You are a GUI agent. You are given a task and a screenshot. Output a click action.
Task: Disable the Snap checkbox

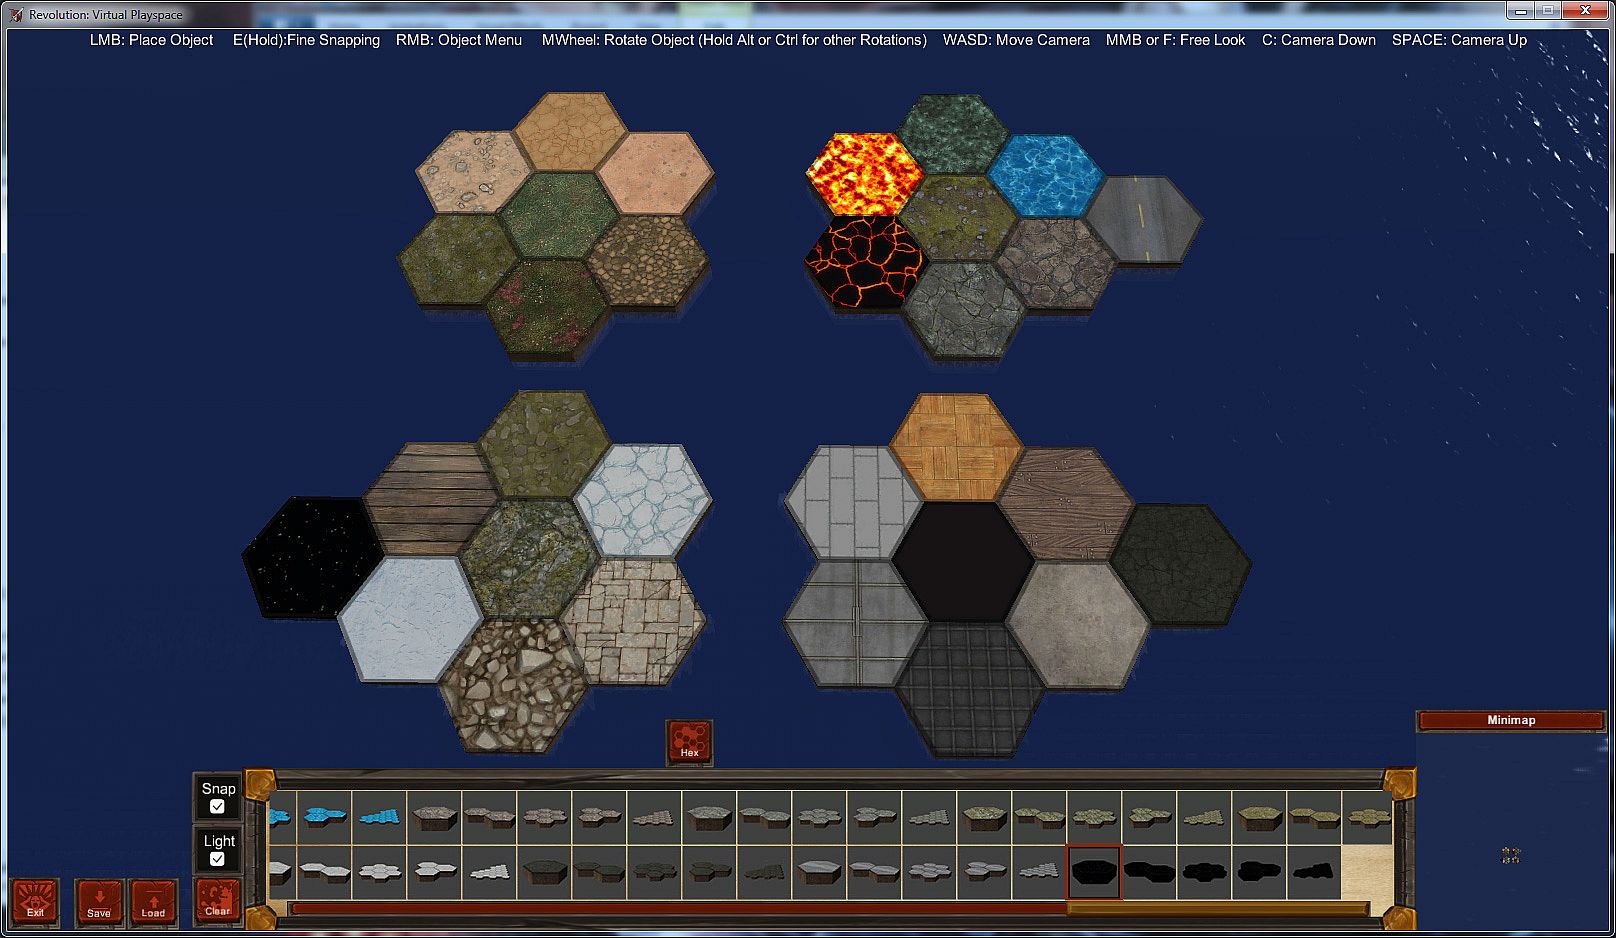click(x=217, y=806)
